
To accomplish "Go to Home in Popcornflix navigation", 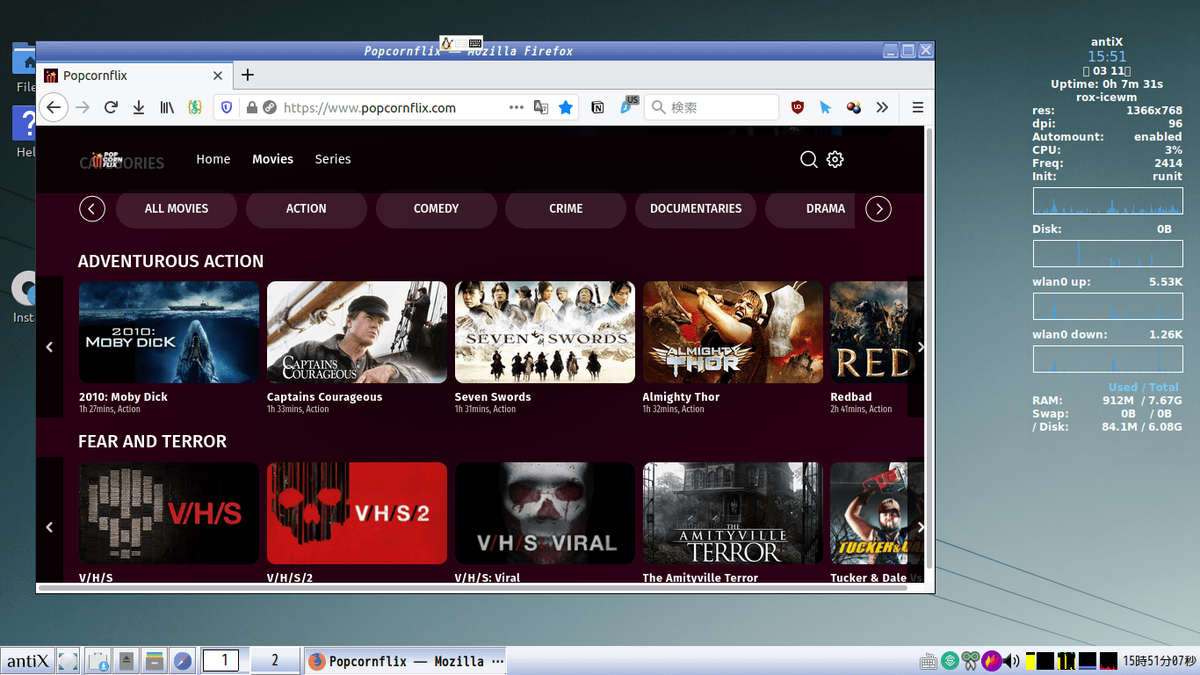I will tap(213, 159).
